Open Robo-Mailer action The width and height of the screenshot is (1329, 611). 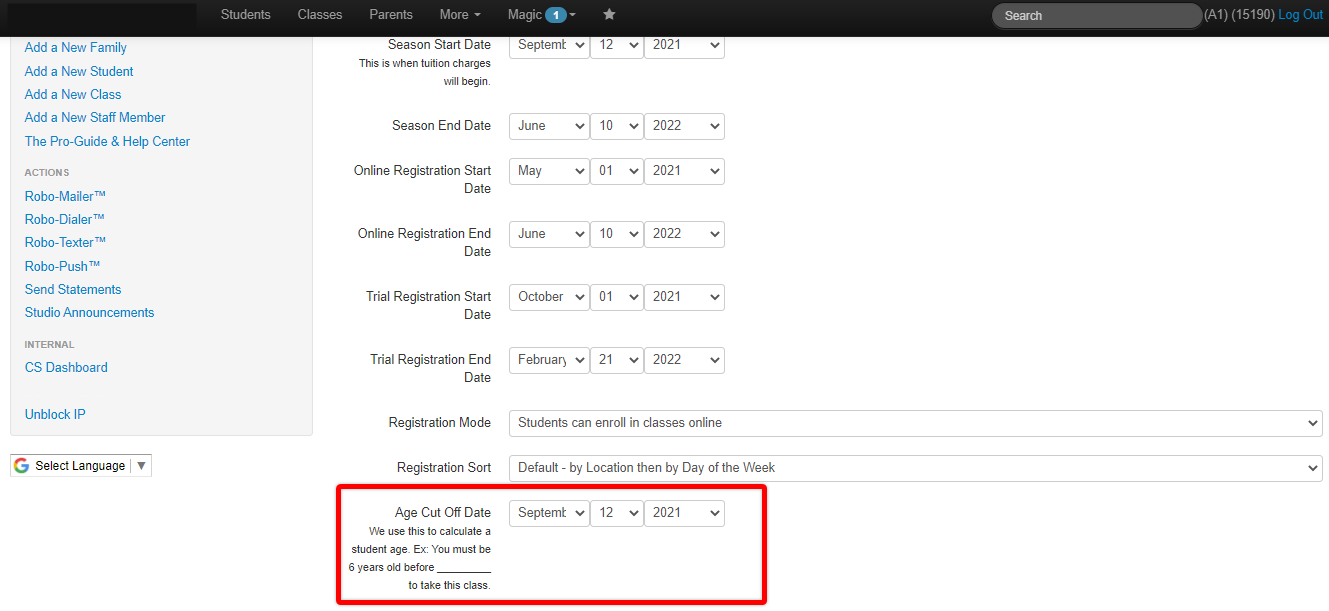[x=65, y=196]
